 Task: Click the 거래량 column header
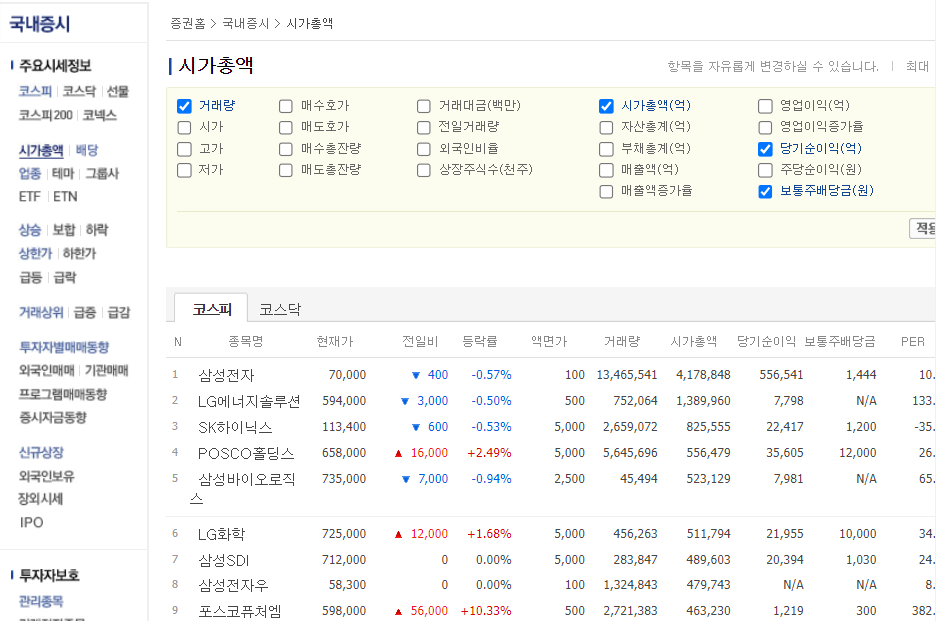tap(621, 342)
